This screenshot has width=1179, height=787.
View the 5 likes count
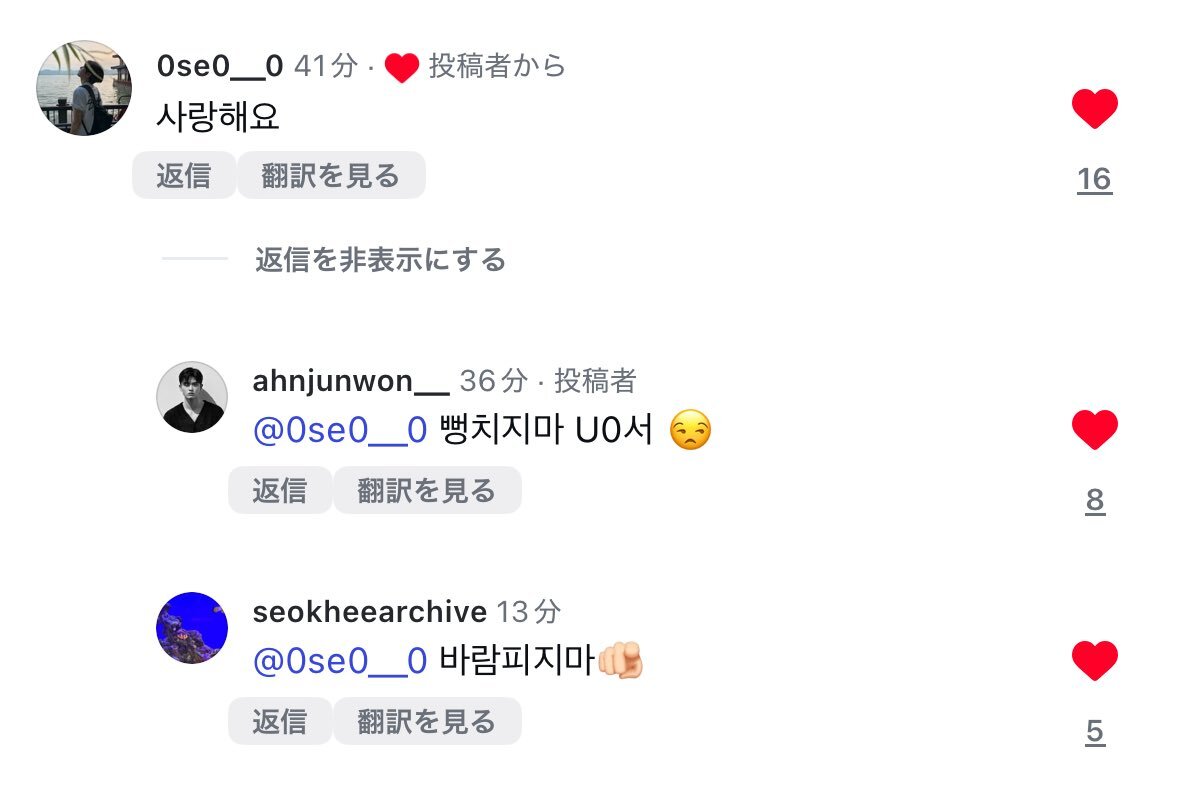[1095, 731]
